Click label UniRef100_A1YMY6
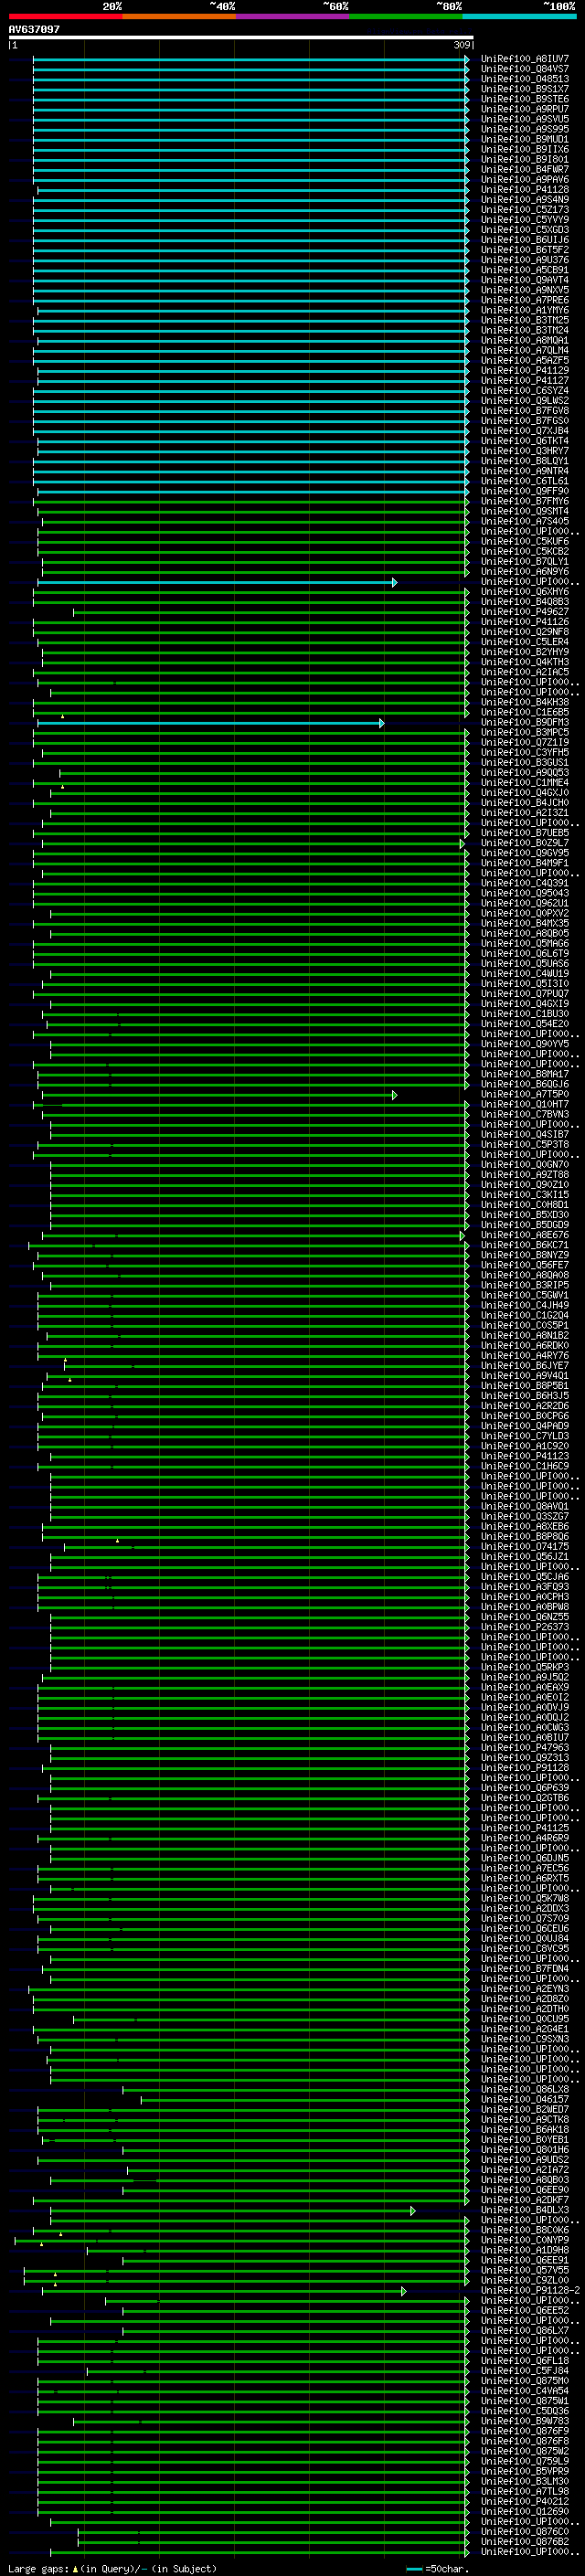585x2576 pixels. pyautogui.click(x=525, y=311)
